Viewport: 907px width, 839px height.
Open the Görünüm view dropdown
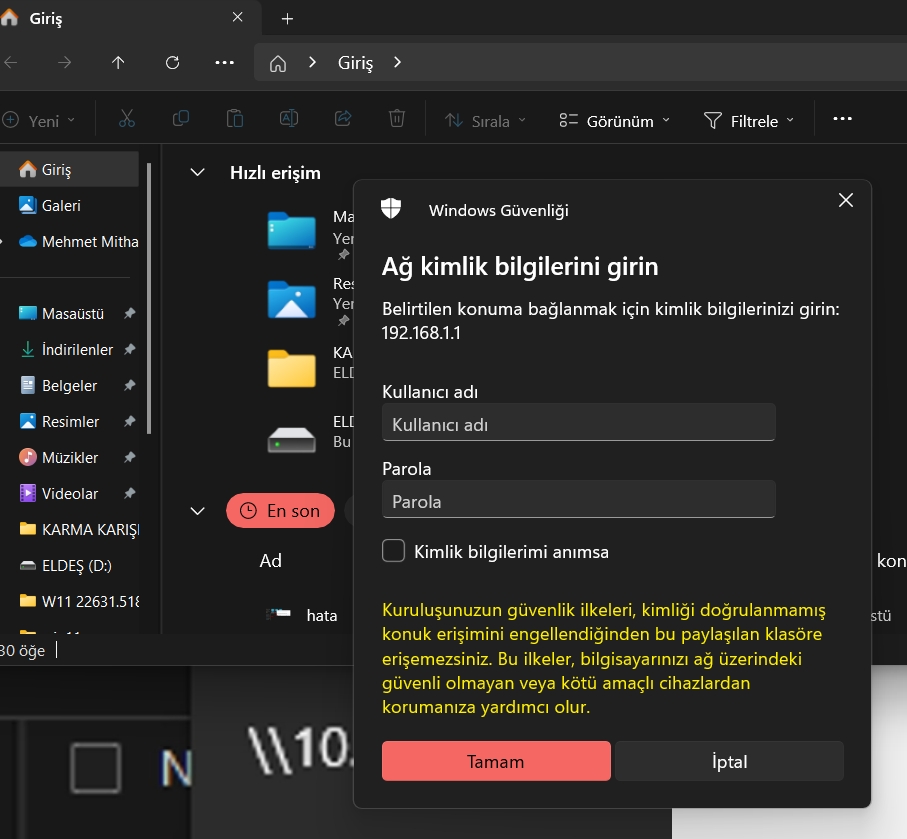point(614,121)
